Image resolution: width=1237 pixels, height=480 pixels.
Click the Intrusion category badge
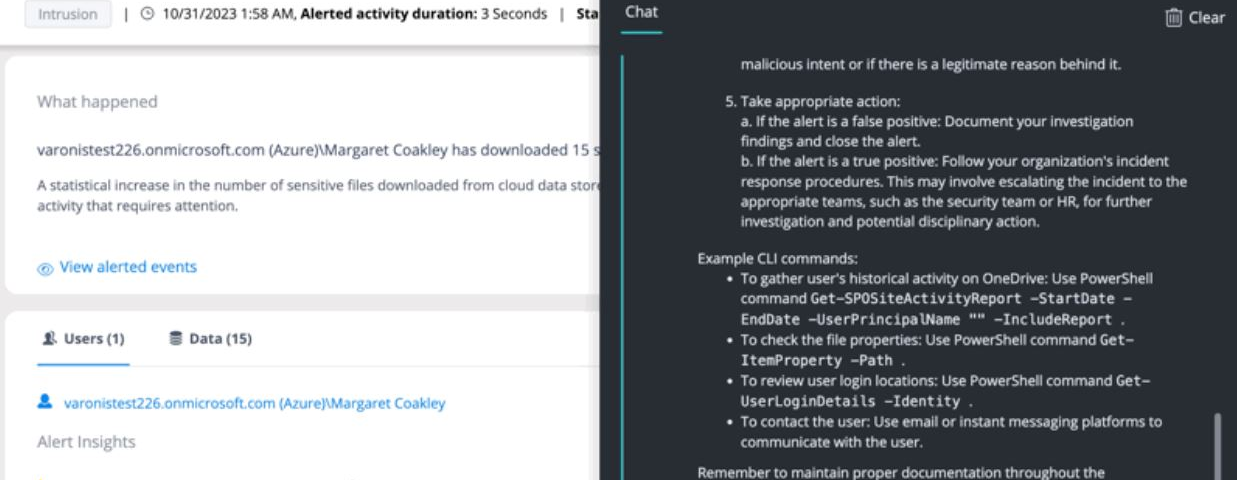(68, 15)
